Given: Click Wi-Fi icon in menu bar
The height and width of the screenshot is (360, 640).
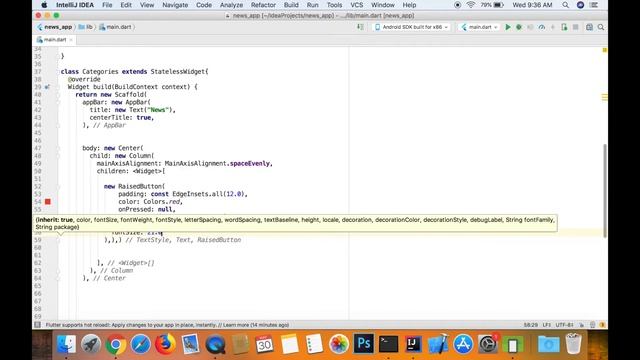Looking at the screenshot, I should pyautogui.click(x=471, y=5).
